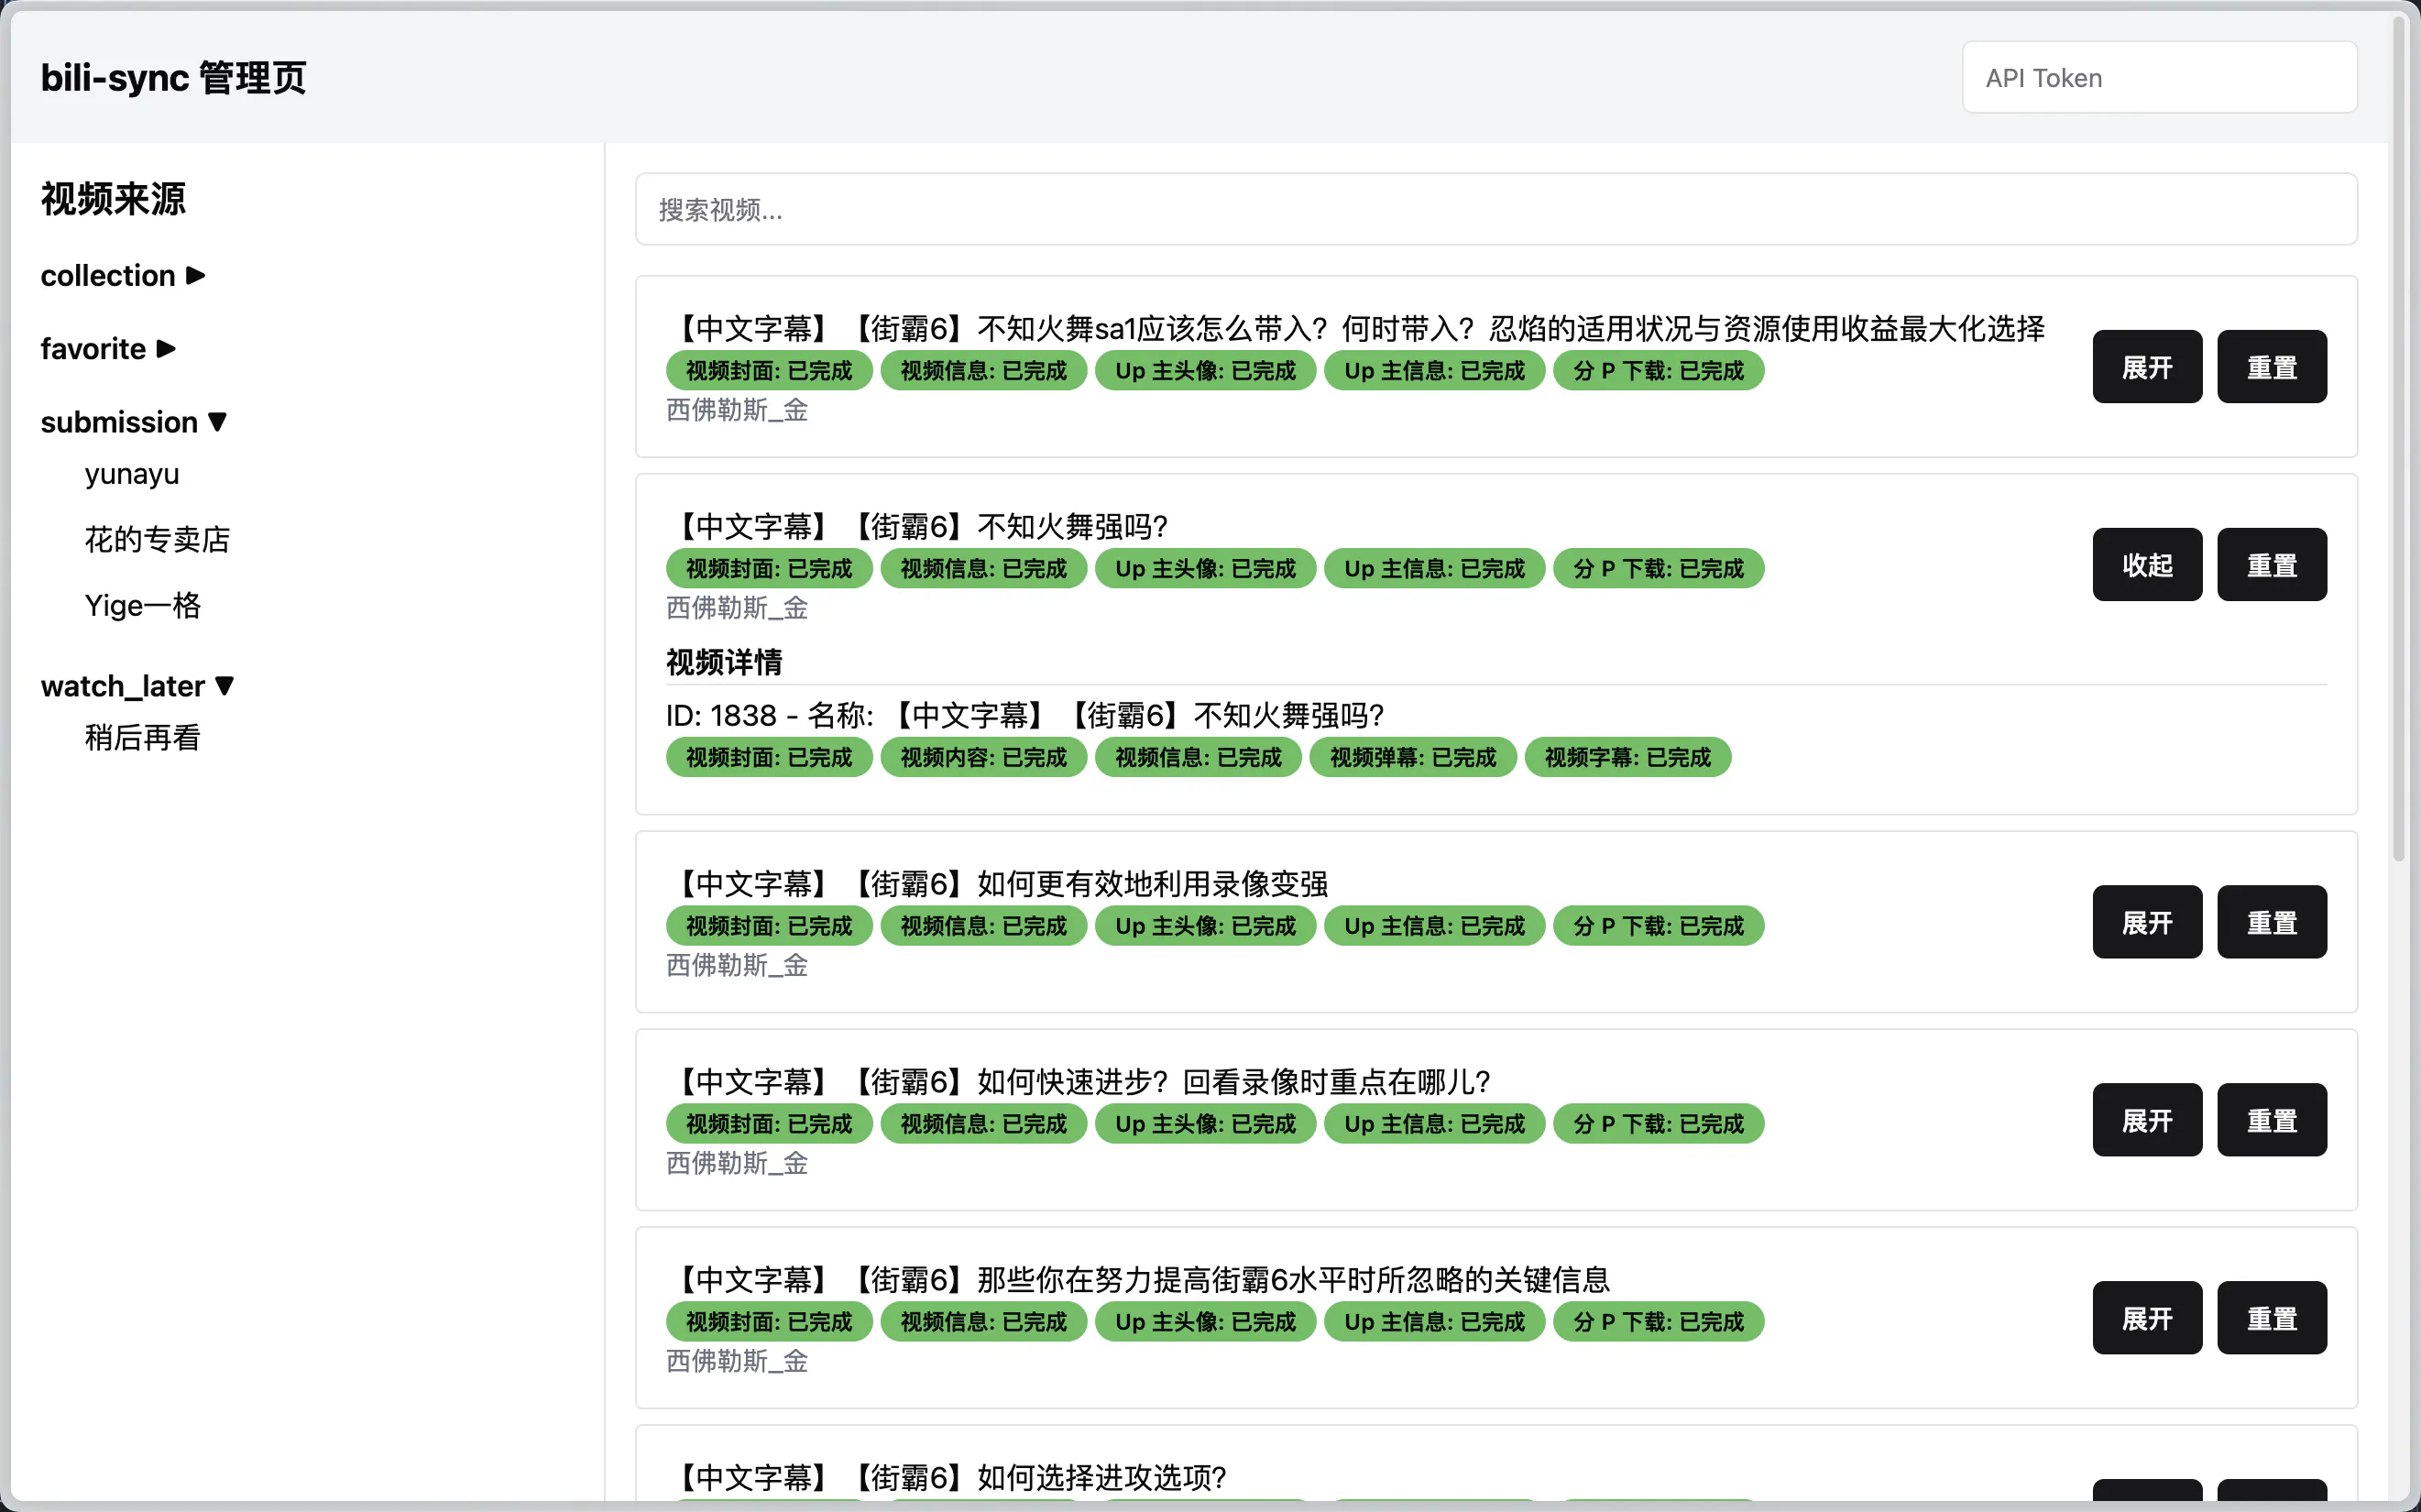The height and width of the screenshot is (1512, 2421).
Task: Expand the collection source group
Action: pyautogui.click(x=122, y=275)
